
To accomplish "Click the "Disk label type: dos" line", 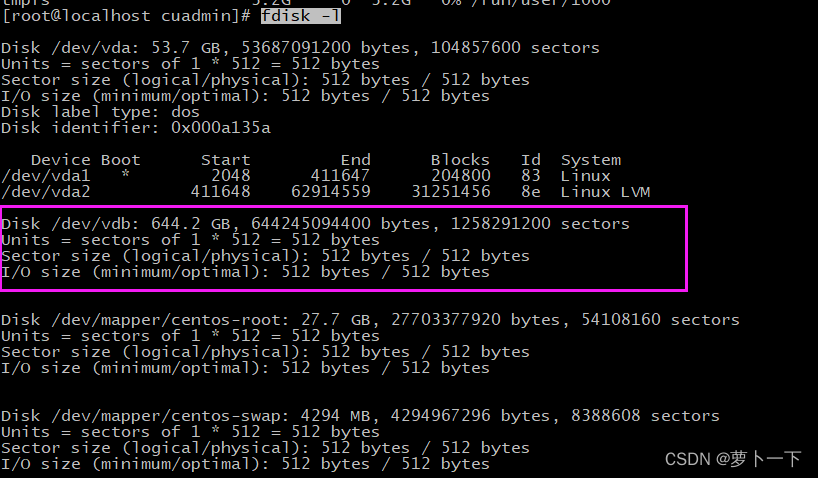I will pos(100,112).
